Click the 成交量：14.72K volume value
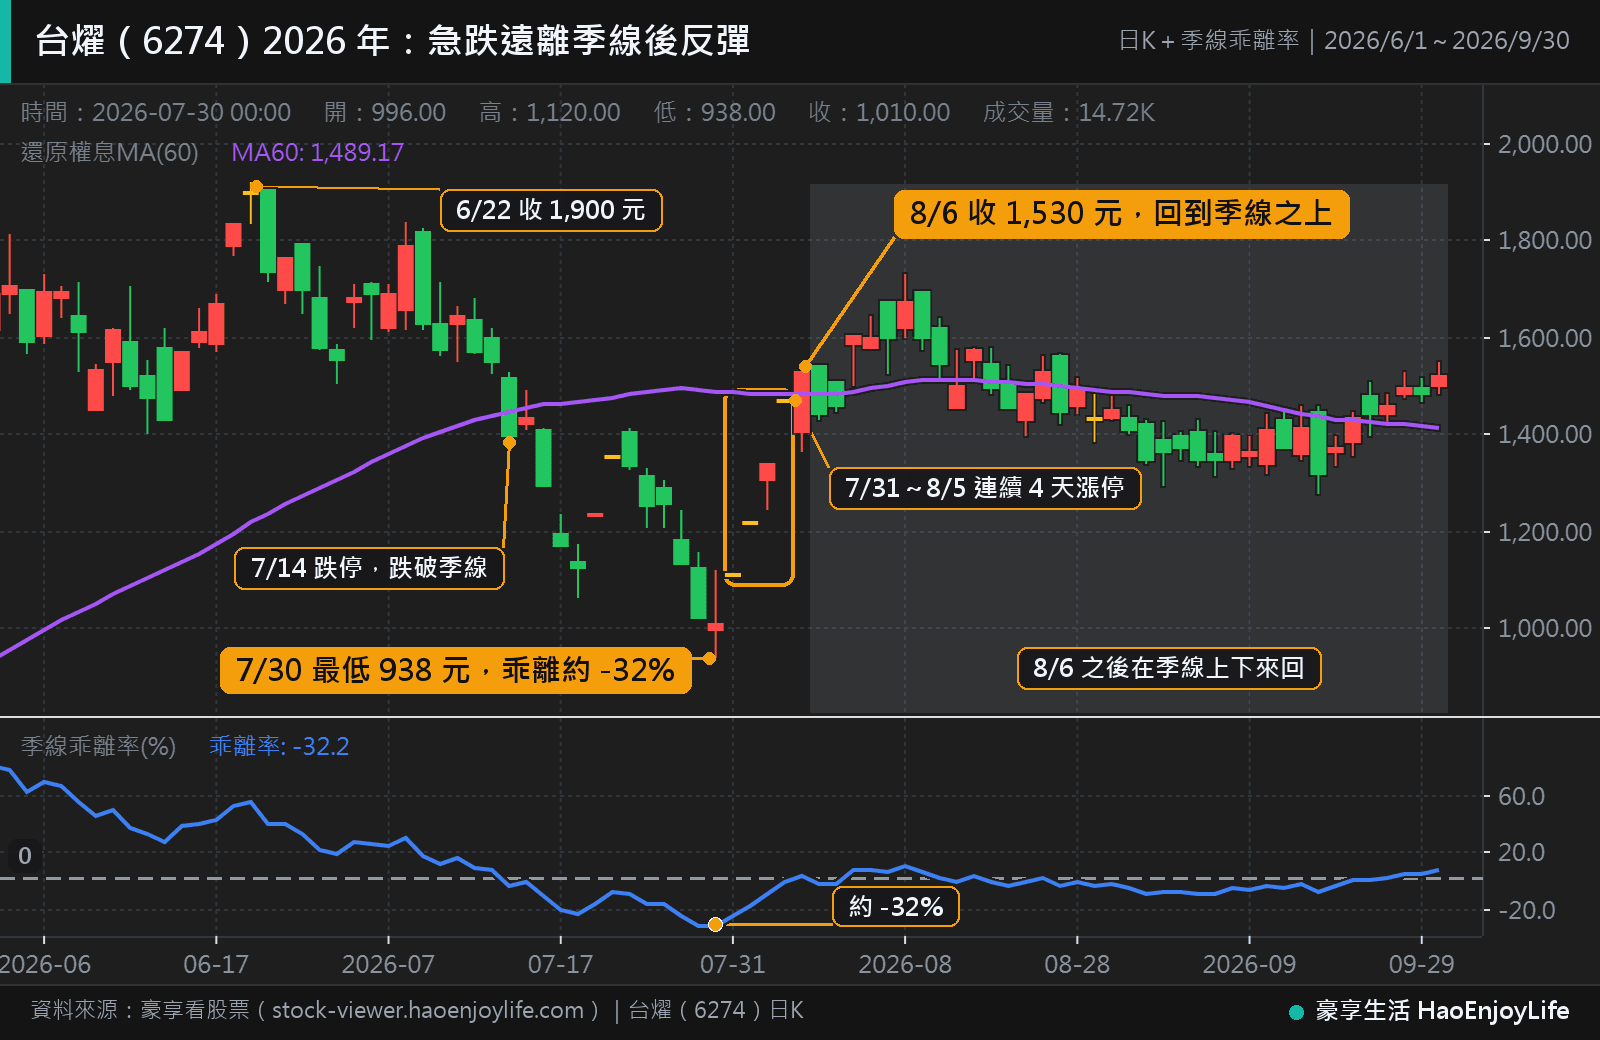The width and height of the screenshot is (1600, 1040). click(x=1069, y=112)
